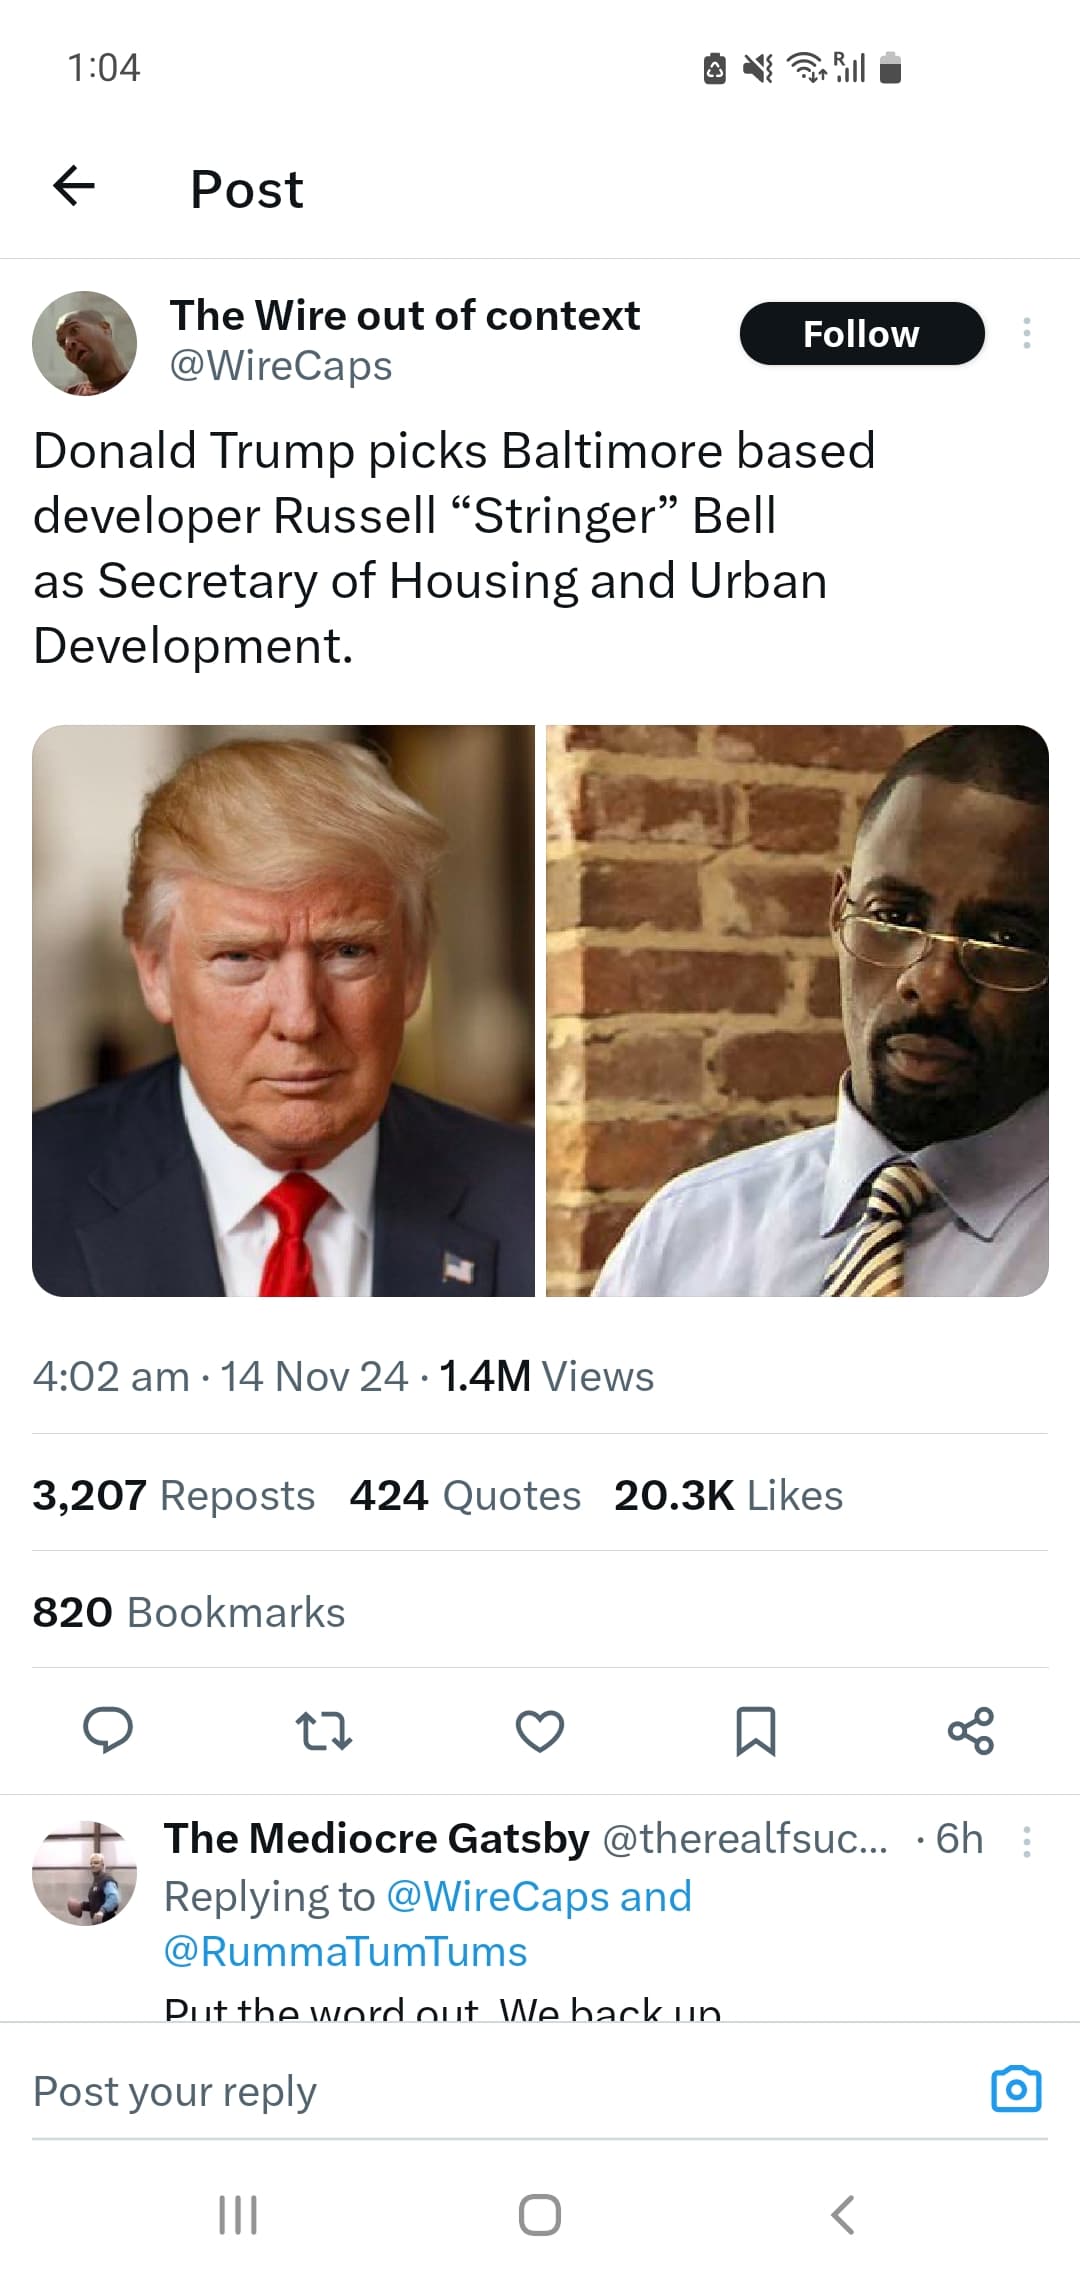
Task: Open the left photo in post
Action: coord(284,1011)
